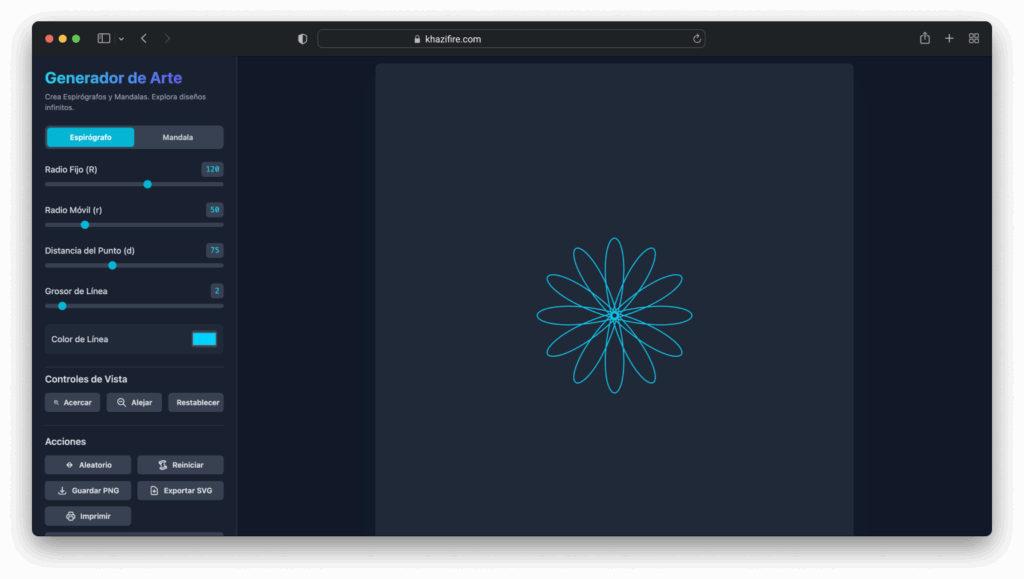Click the Radio Fijo (R) slider track

point(134,184)
